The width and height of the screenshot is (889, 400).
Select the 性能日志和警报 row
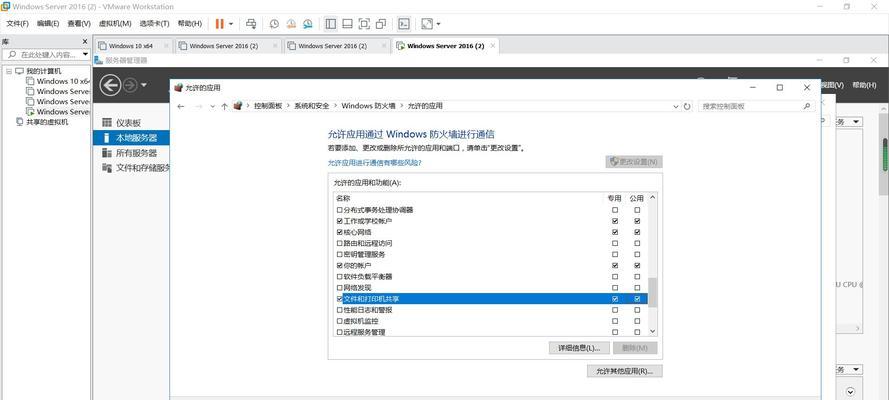[491, 310]
